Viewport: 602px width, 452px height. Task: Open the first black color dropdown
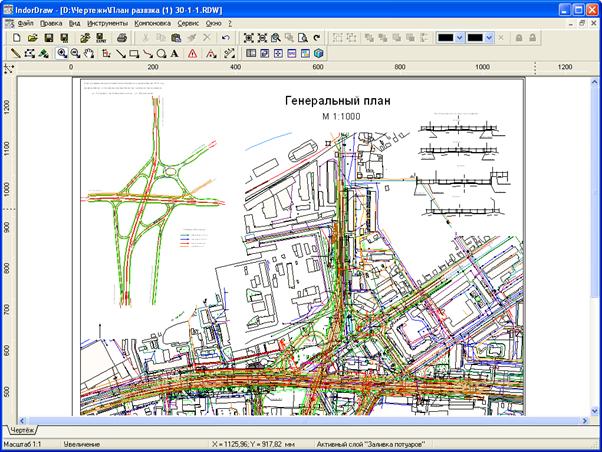tap(459, 37)
